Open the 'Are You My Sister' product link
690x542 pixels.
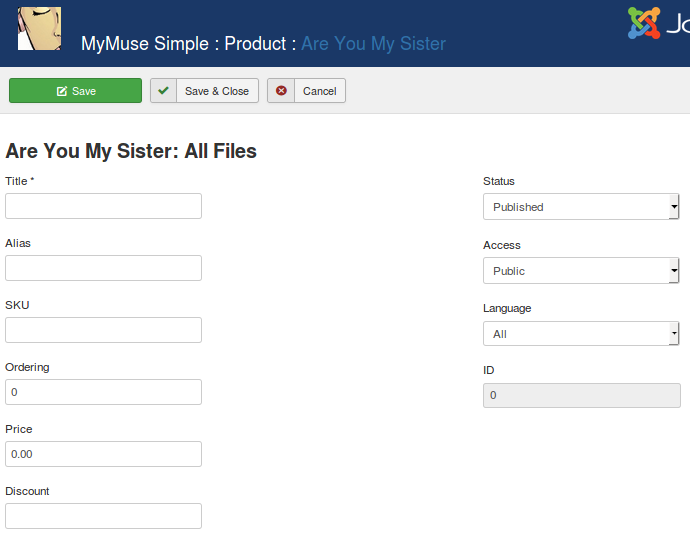coord(373,44)
